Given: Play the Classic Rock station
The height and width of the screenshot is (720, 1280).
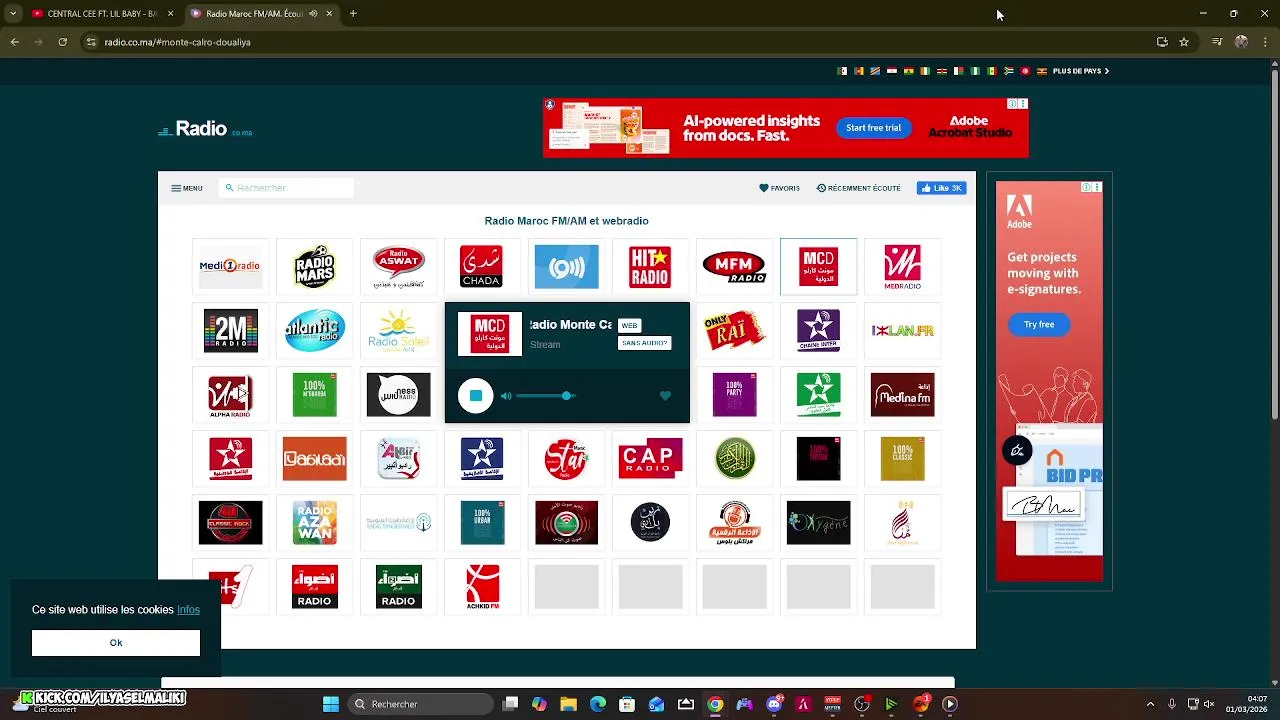Looking at the screenshot, I should tap(231, 523).
